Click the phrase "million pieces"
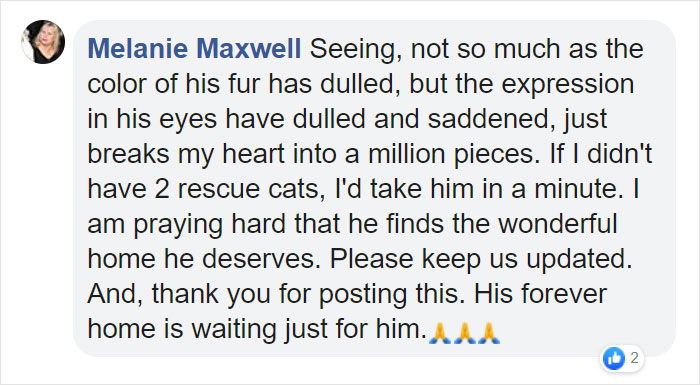Screen dimensions: 700x385 tap(450, 155)
